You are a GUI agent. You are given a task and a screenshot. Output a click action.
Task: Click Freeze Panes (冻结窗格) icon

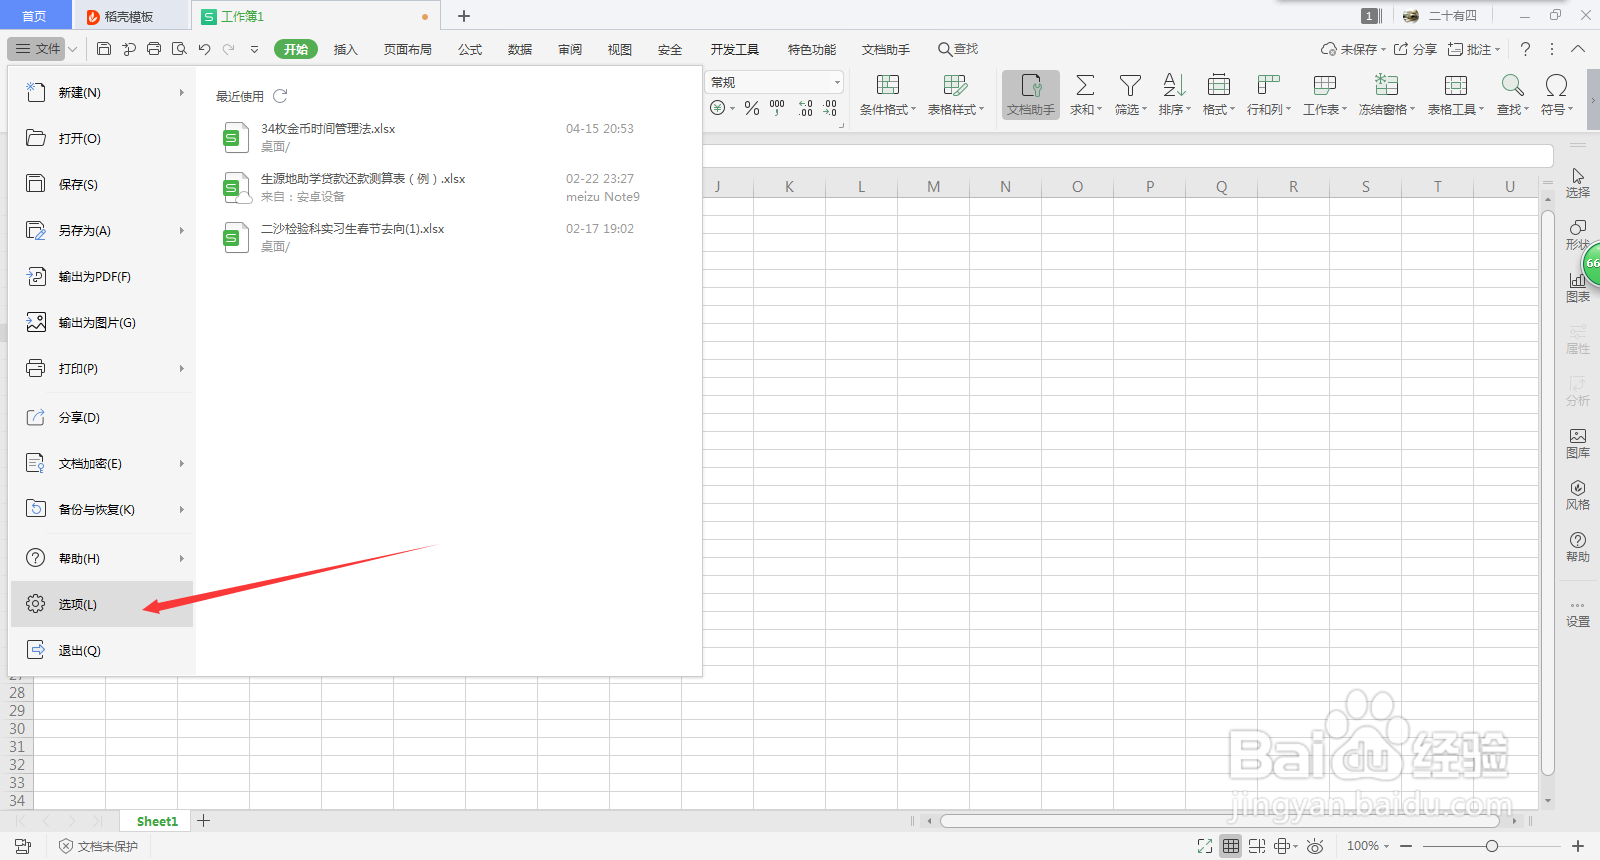click(x=1386, y=85)
